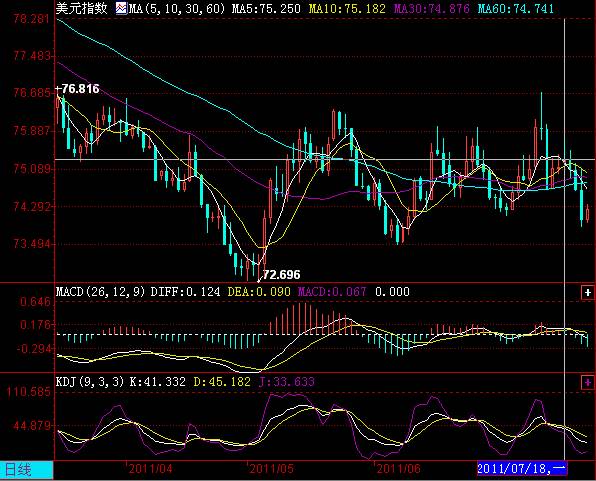596x481 pixels.
Task: Click the 72.696 low price marker
Action: [282, 275]
